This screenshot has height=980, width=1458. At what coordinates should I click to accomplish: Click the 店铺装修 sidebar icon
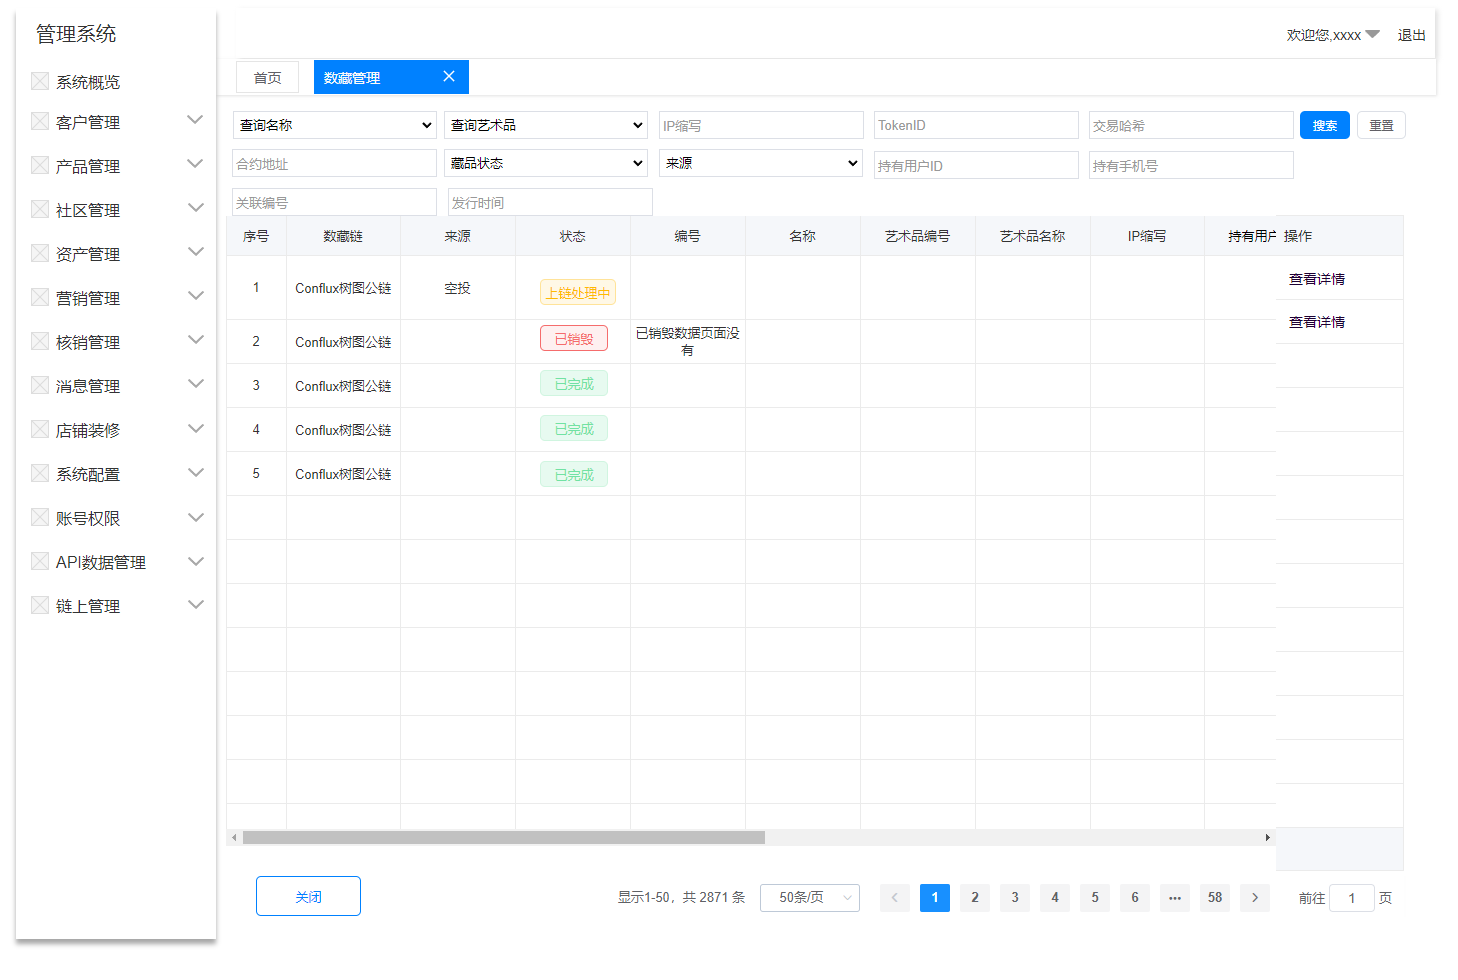click(x=40, y=429)
